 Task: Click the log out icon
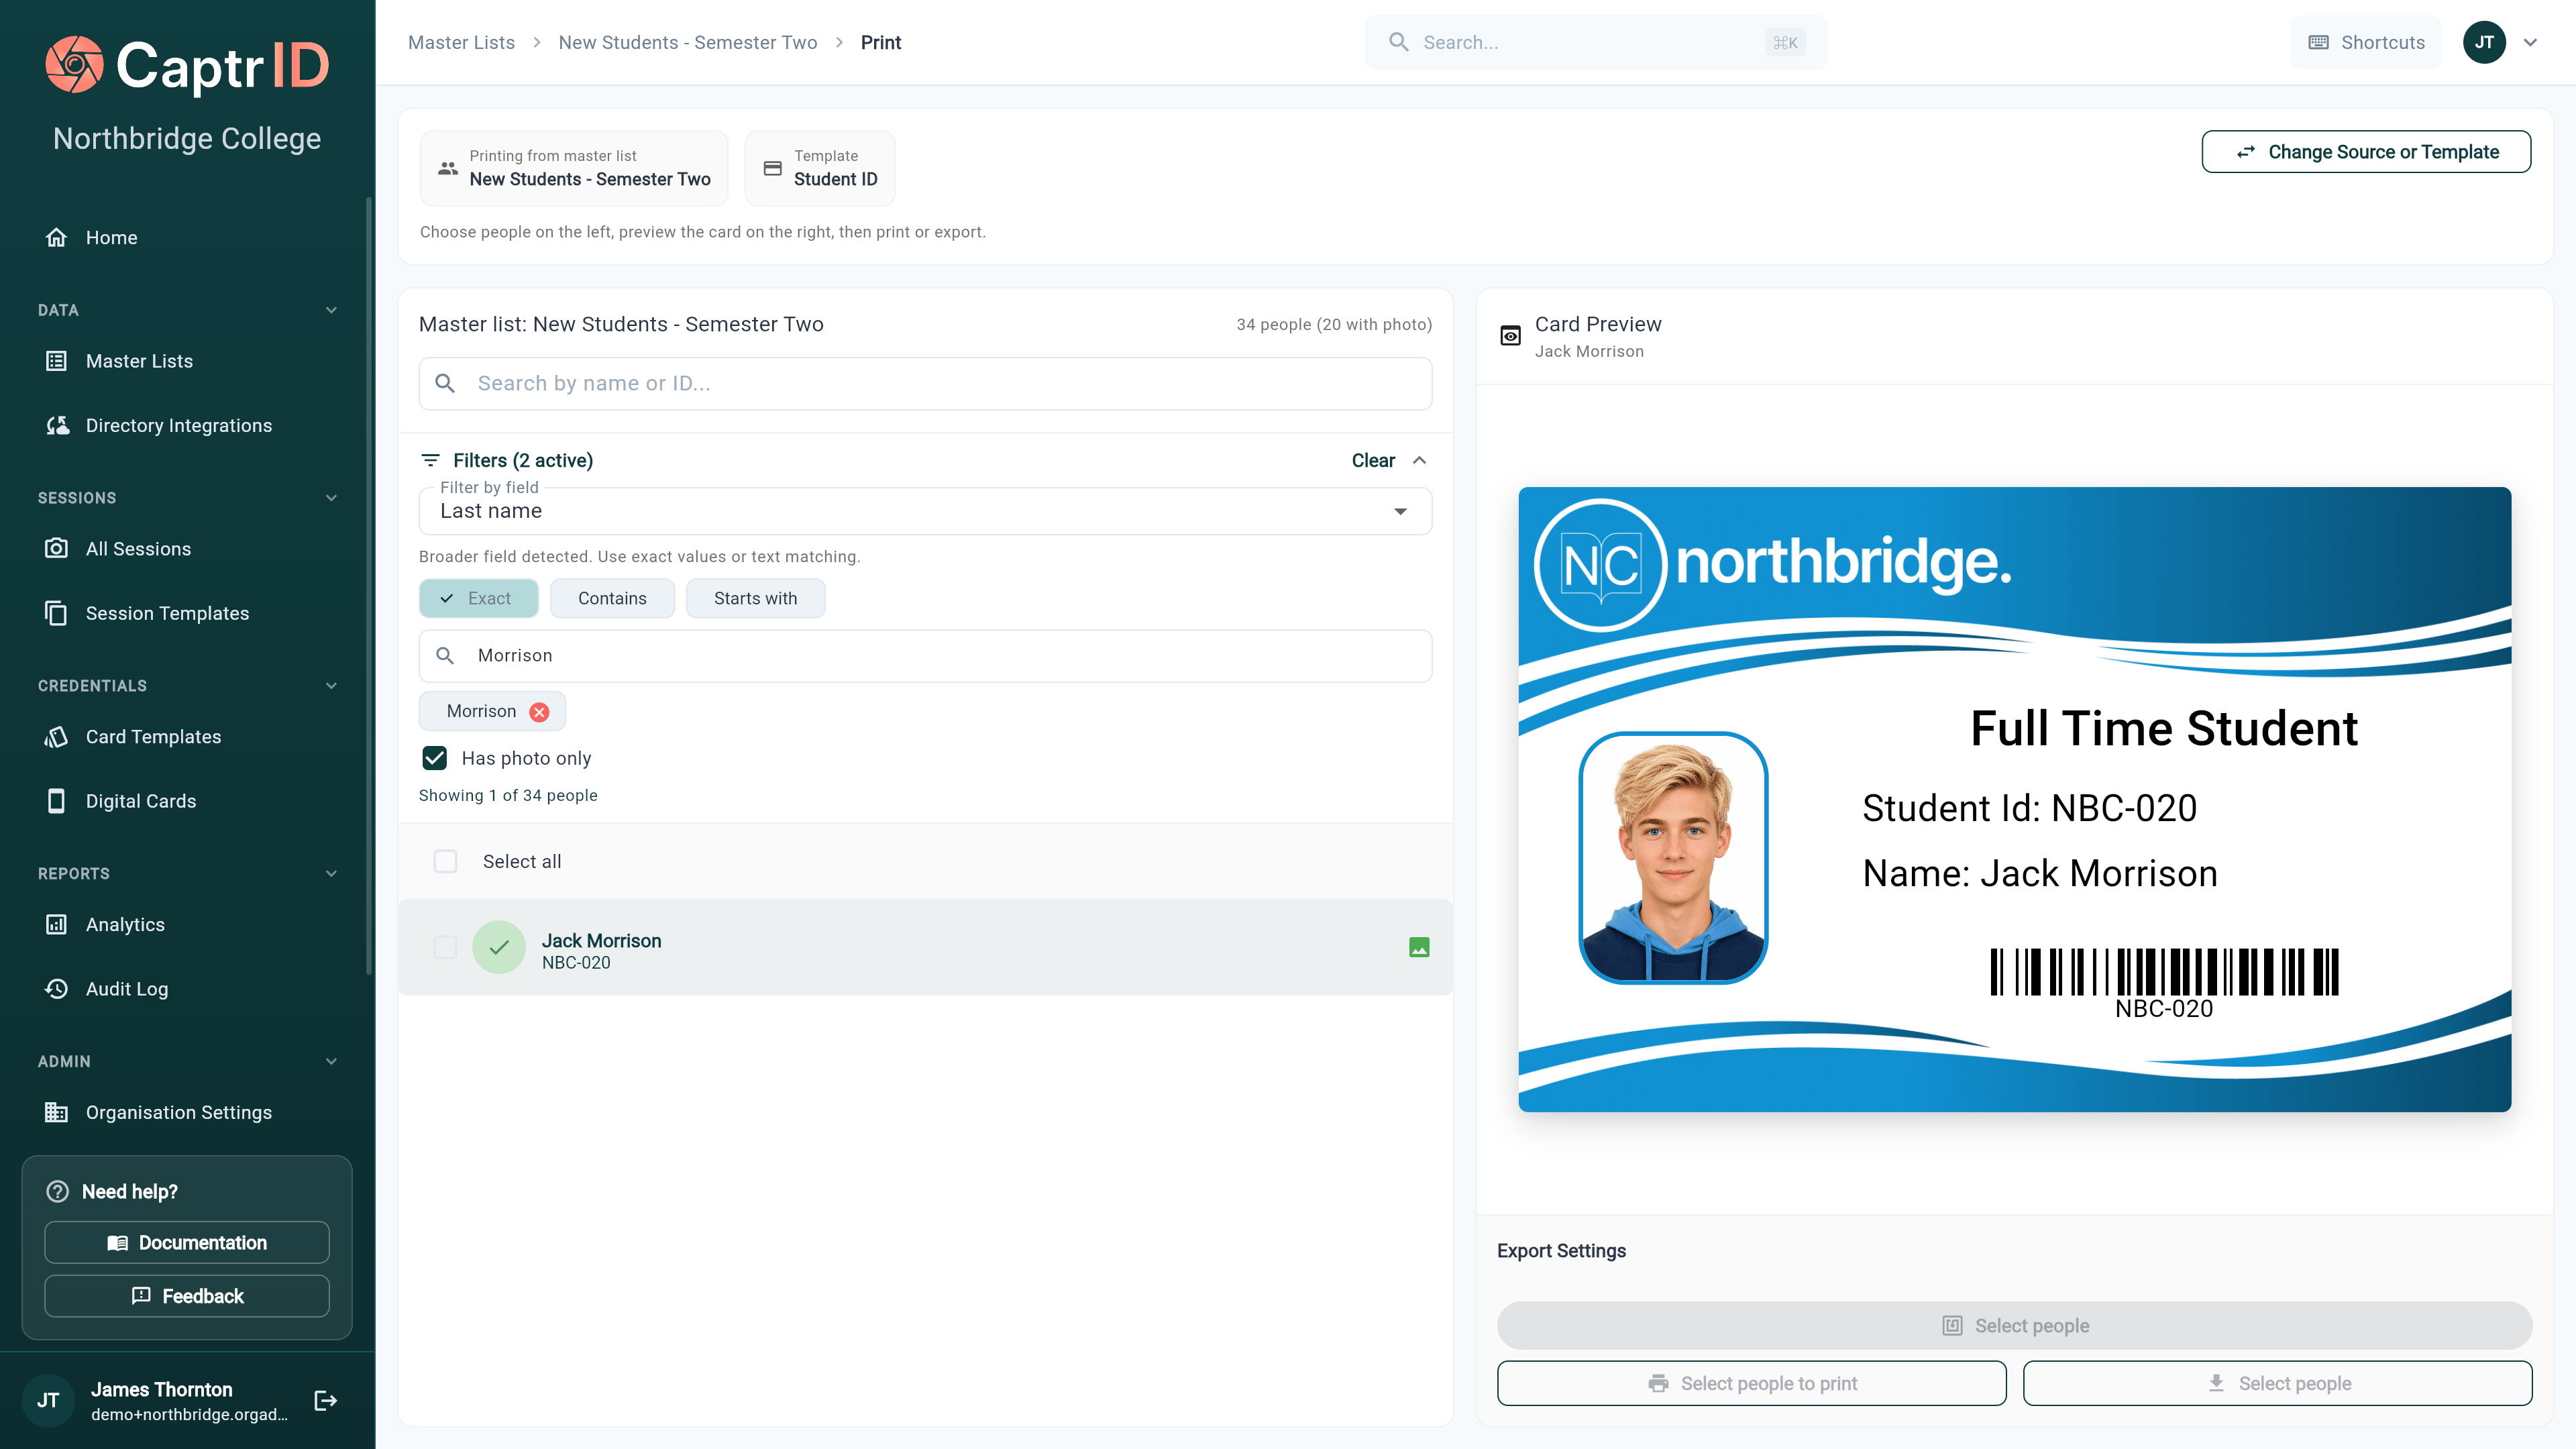click(x=326, y=1400)
